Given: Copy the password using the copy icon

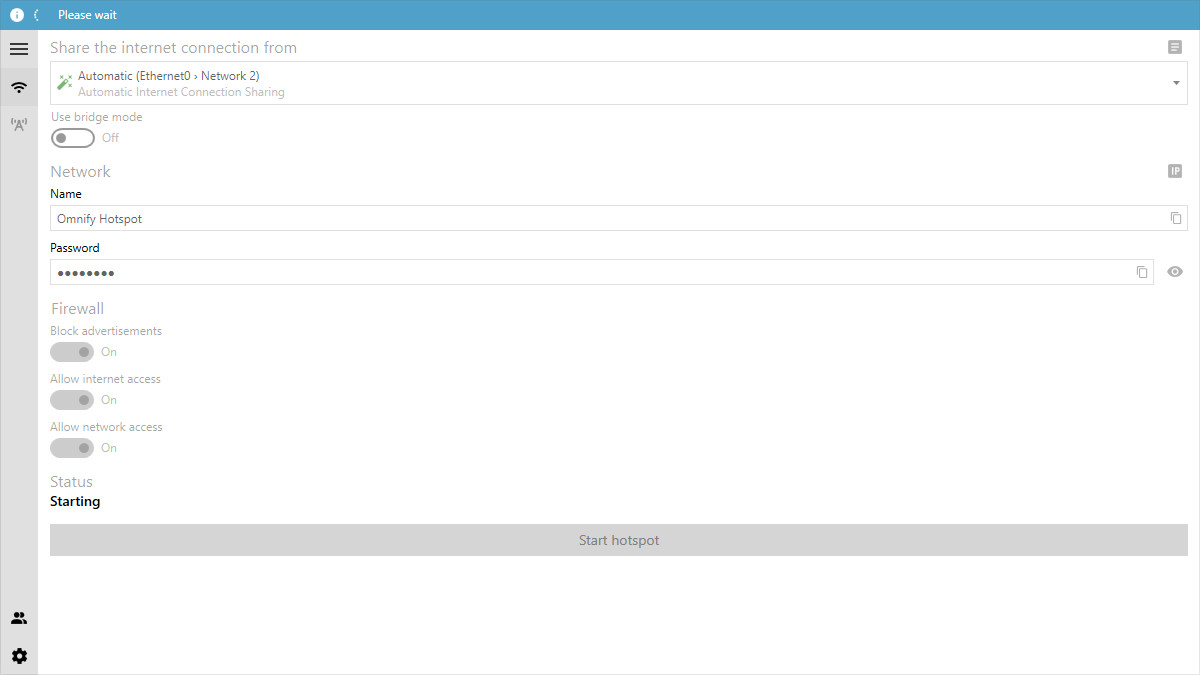Looking at the screenshot, I should 1142,271.
